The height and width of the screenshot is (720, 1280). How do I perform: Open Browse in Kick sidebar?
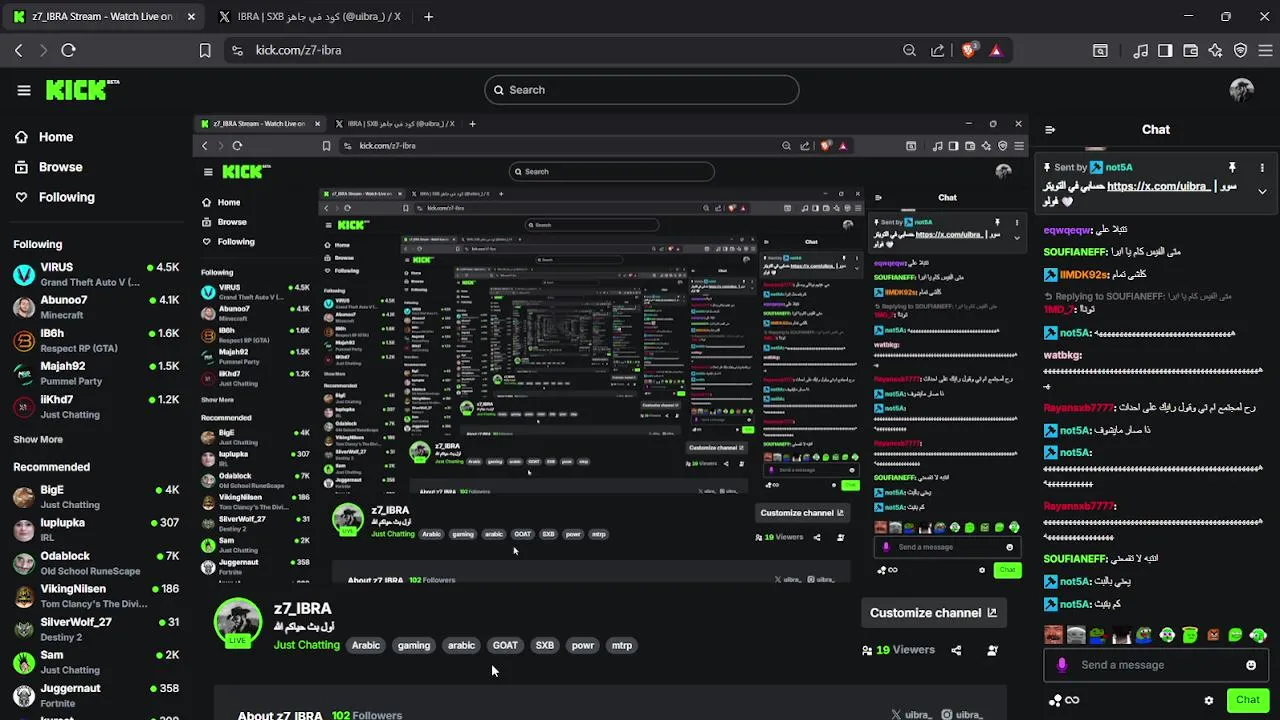tap(48, 167)
